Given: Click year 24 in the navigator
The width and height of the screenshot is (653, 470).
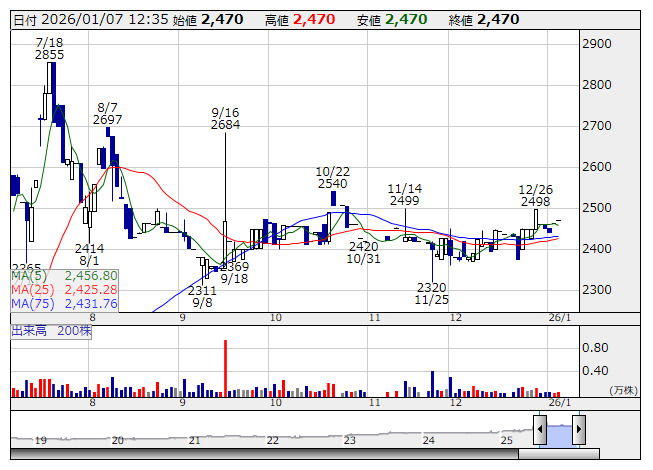Looking at the screenshot, I should [x=429, y=440].
